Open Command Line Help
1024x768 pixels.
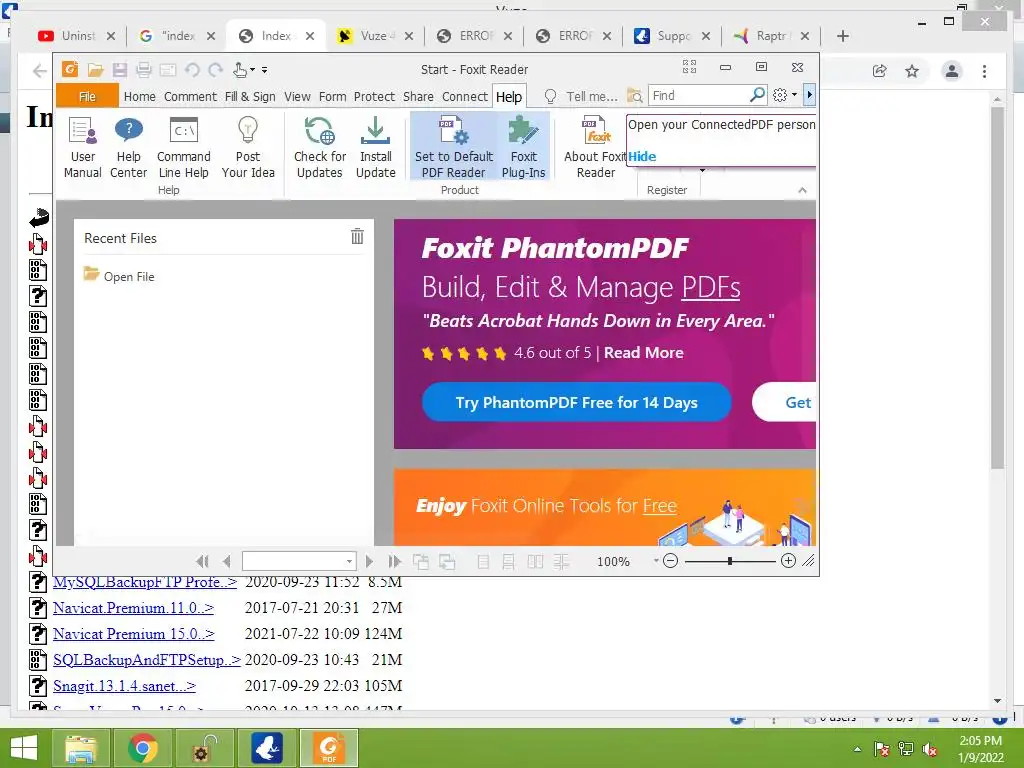pos(184,147)
